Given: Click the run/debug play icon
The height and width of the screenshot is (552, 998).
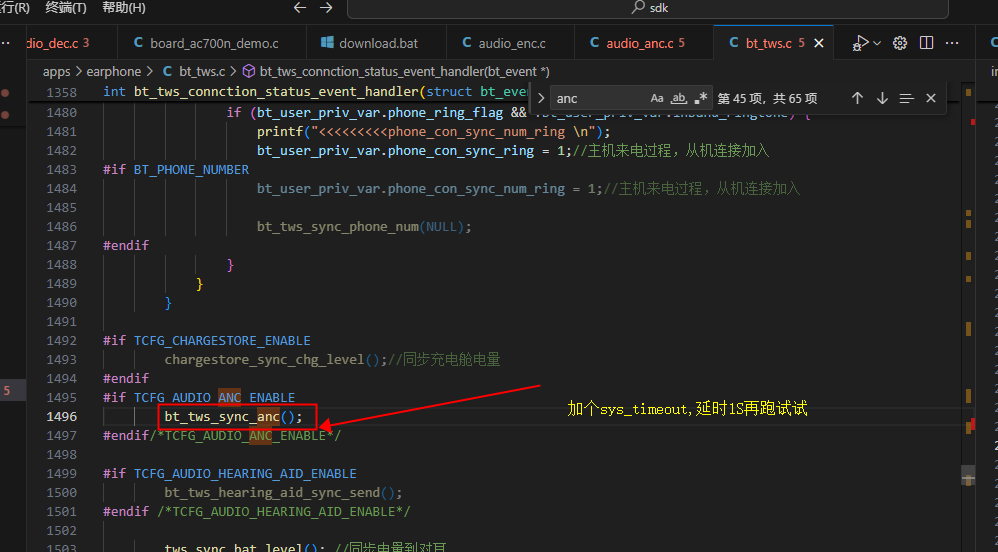Looking at the screenshot, I should click(861, 43).
